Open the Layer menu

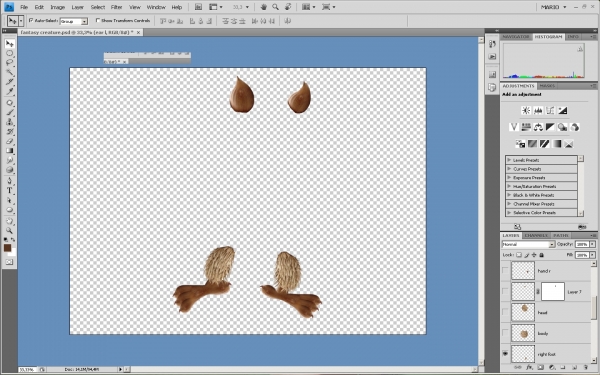tap(78, 7)
